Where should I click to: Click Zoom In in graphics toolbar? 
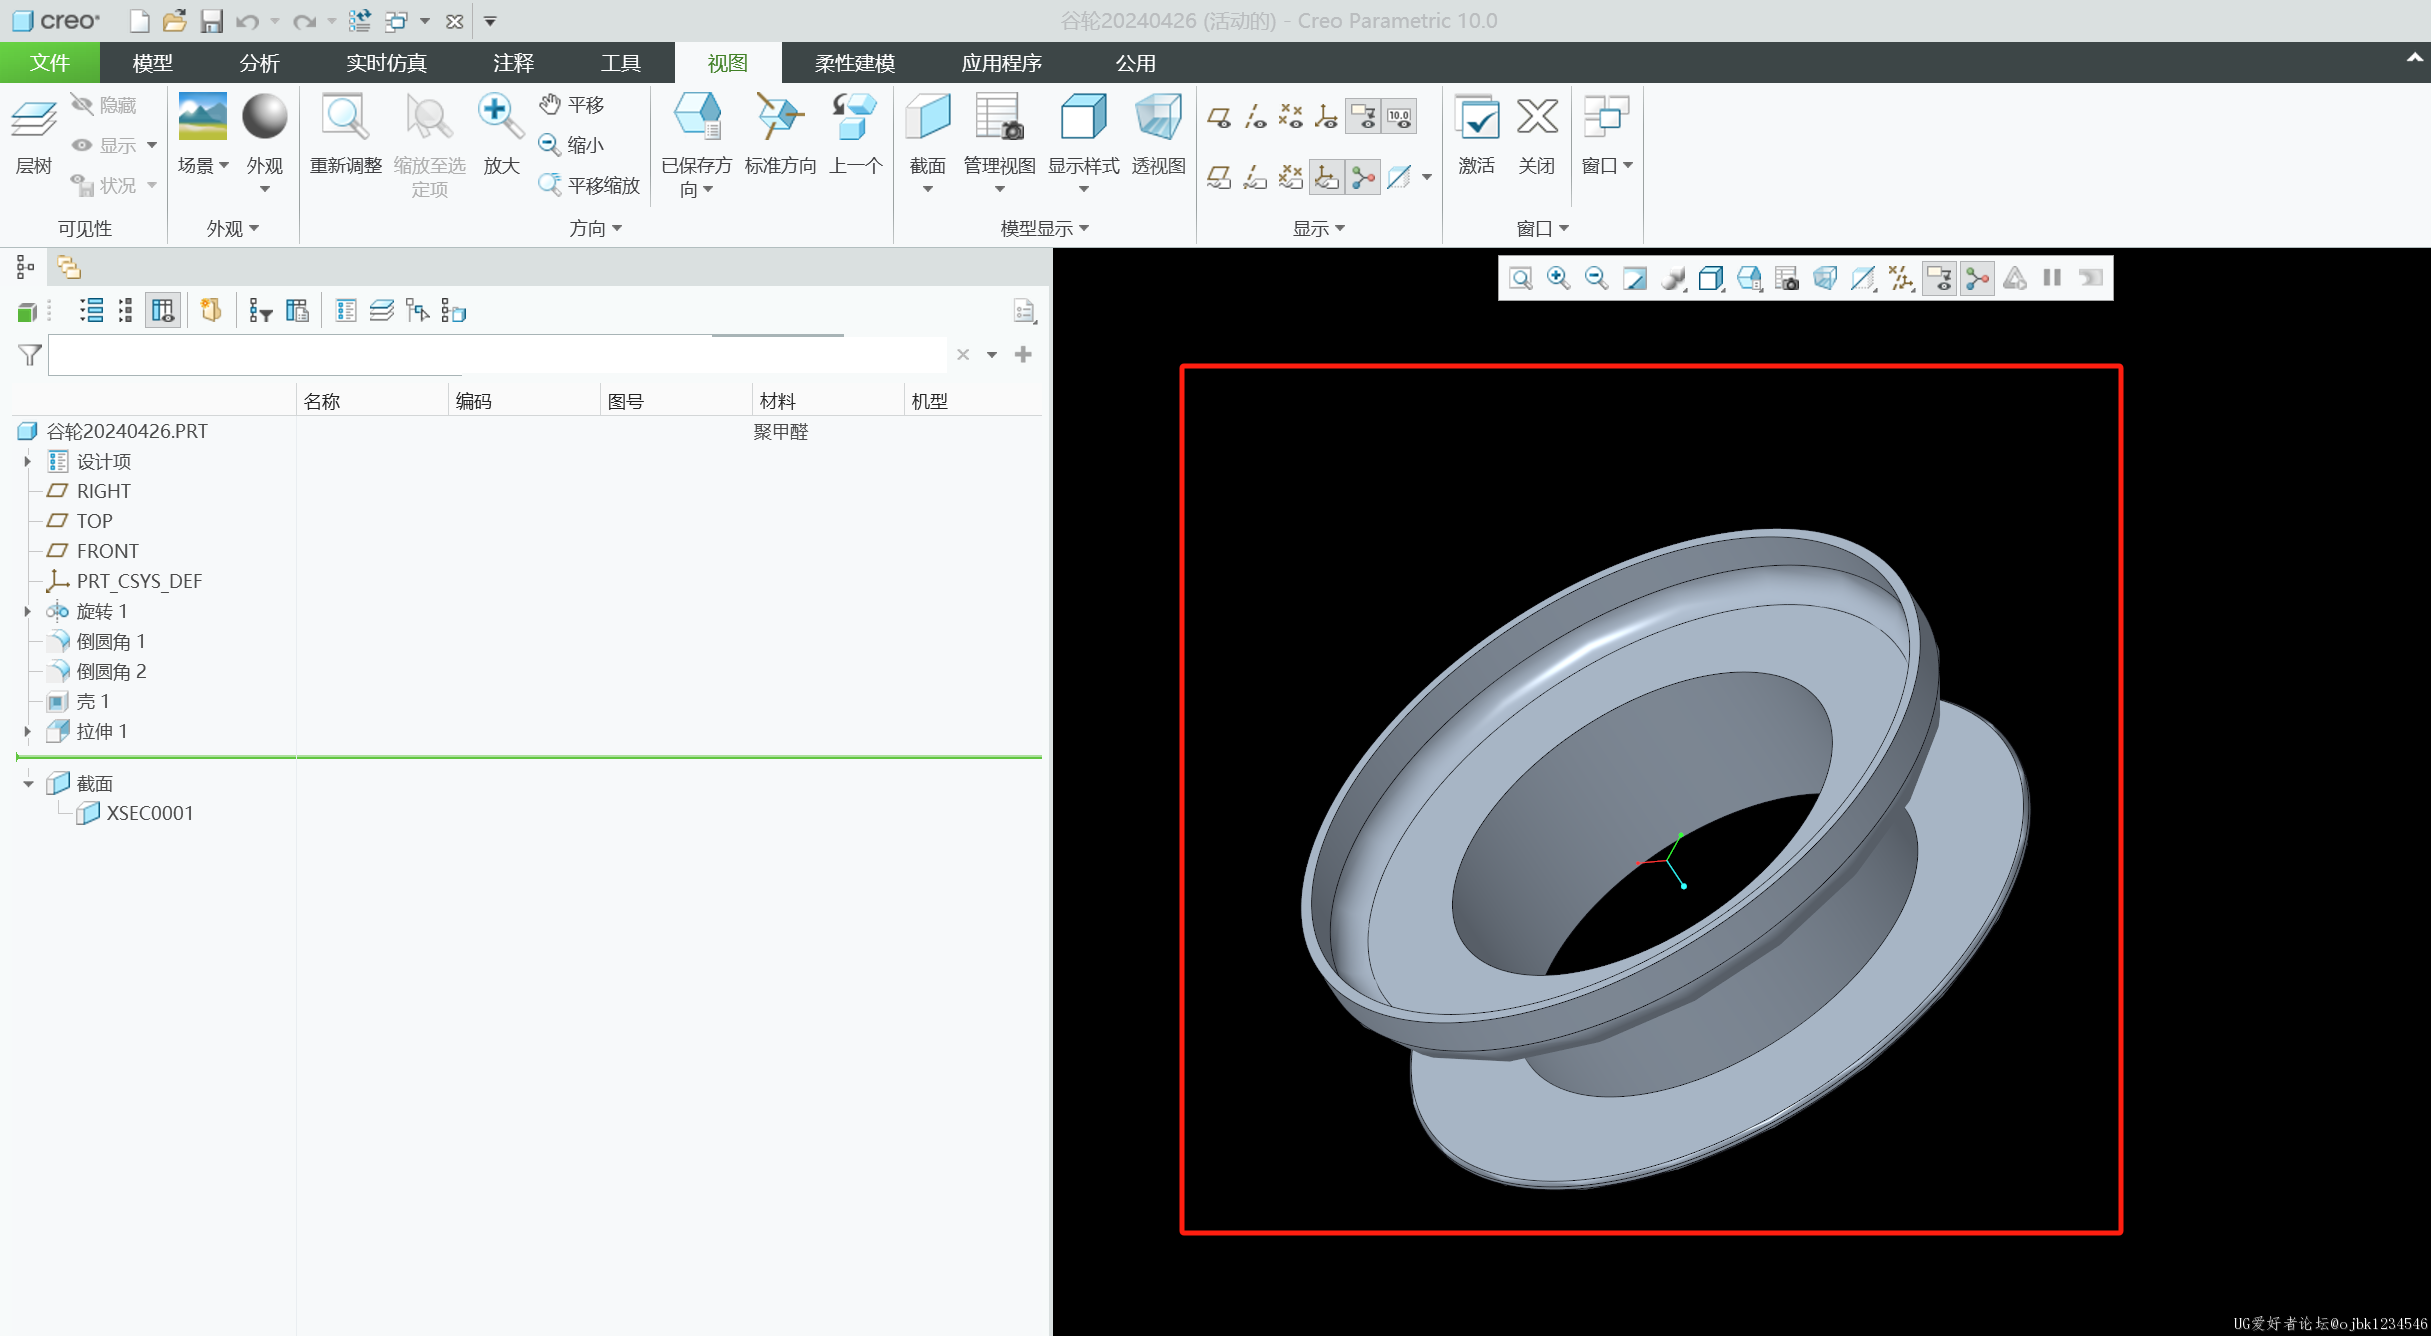coord(1558,278)
